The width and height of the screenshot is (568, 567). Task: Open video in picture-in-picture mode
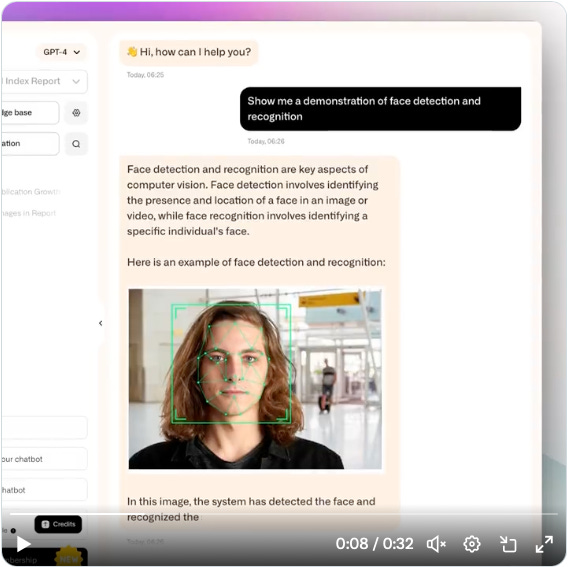[508, 544]
